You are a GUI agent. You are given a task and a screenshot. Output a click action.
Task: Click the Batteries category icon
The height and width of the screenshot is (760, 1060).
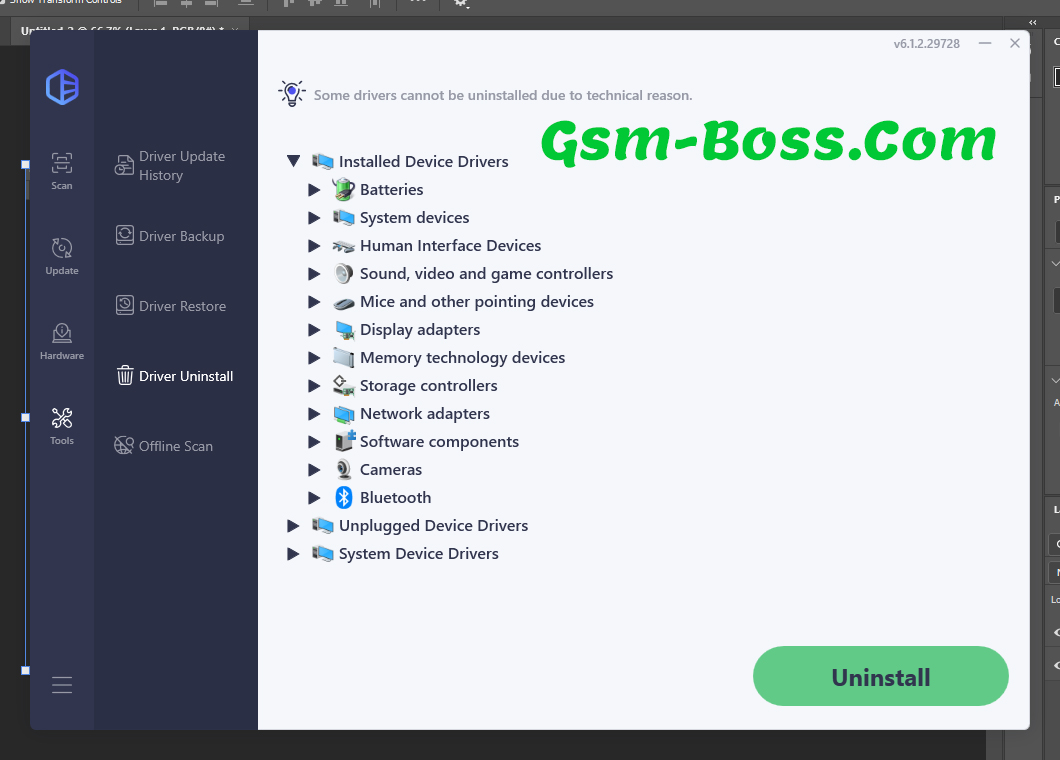click(x=344, y=189)
